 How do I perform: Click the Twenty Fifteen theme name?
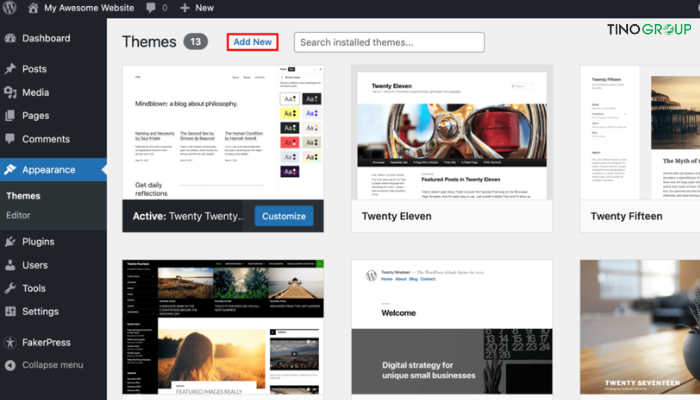pyautogui.click(x=626, y=216)
